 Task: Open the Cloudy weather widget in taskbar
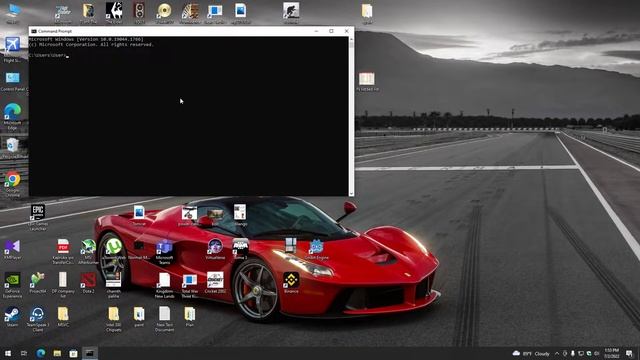pos(531,353)
